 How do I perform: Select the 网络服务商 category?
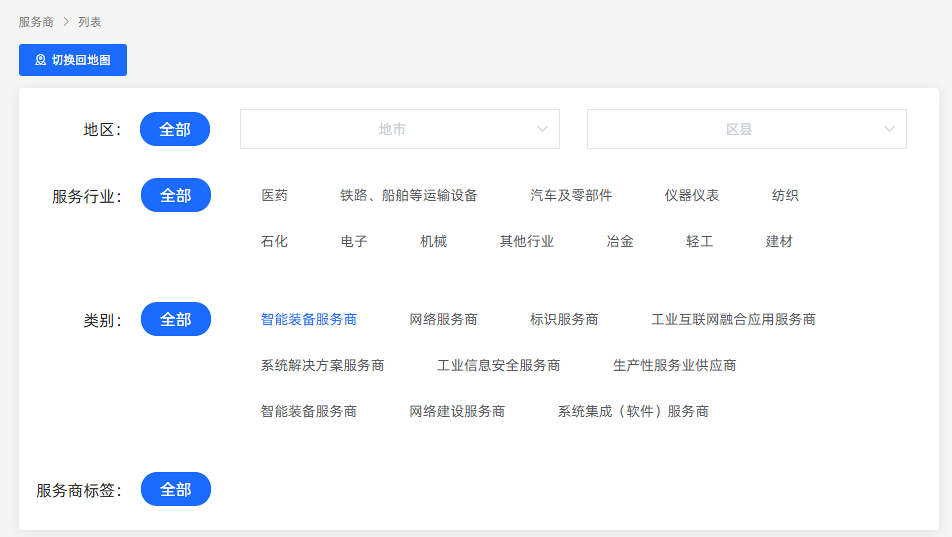443,319
